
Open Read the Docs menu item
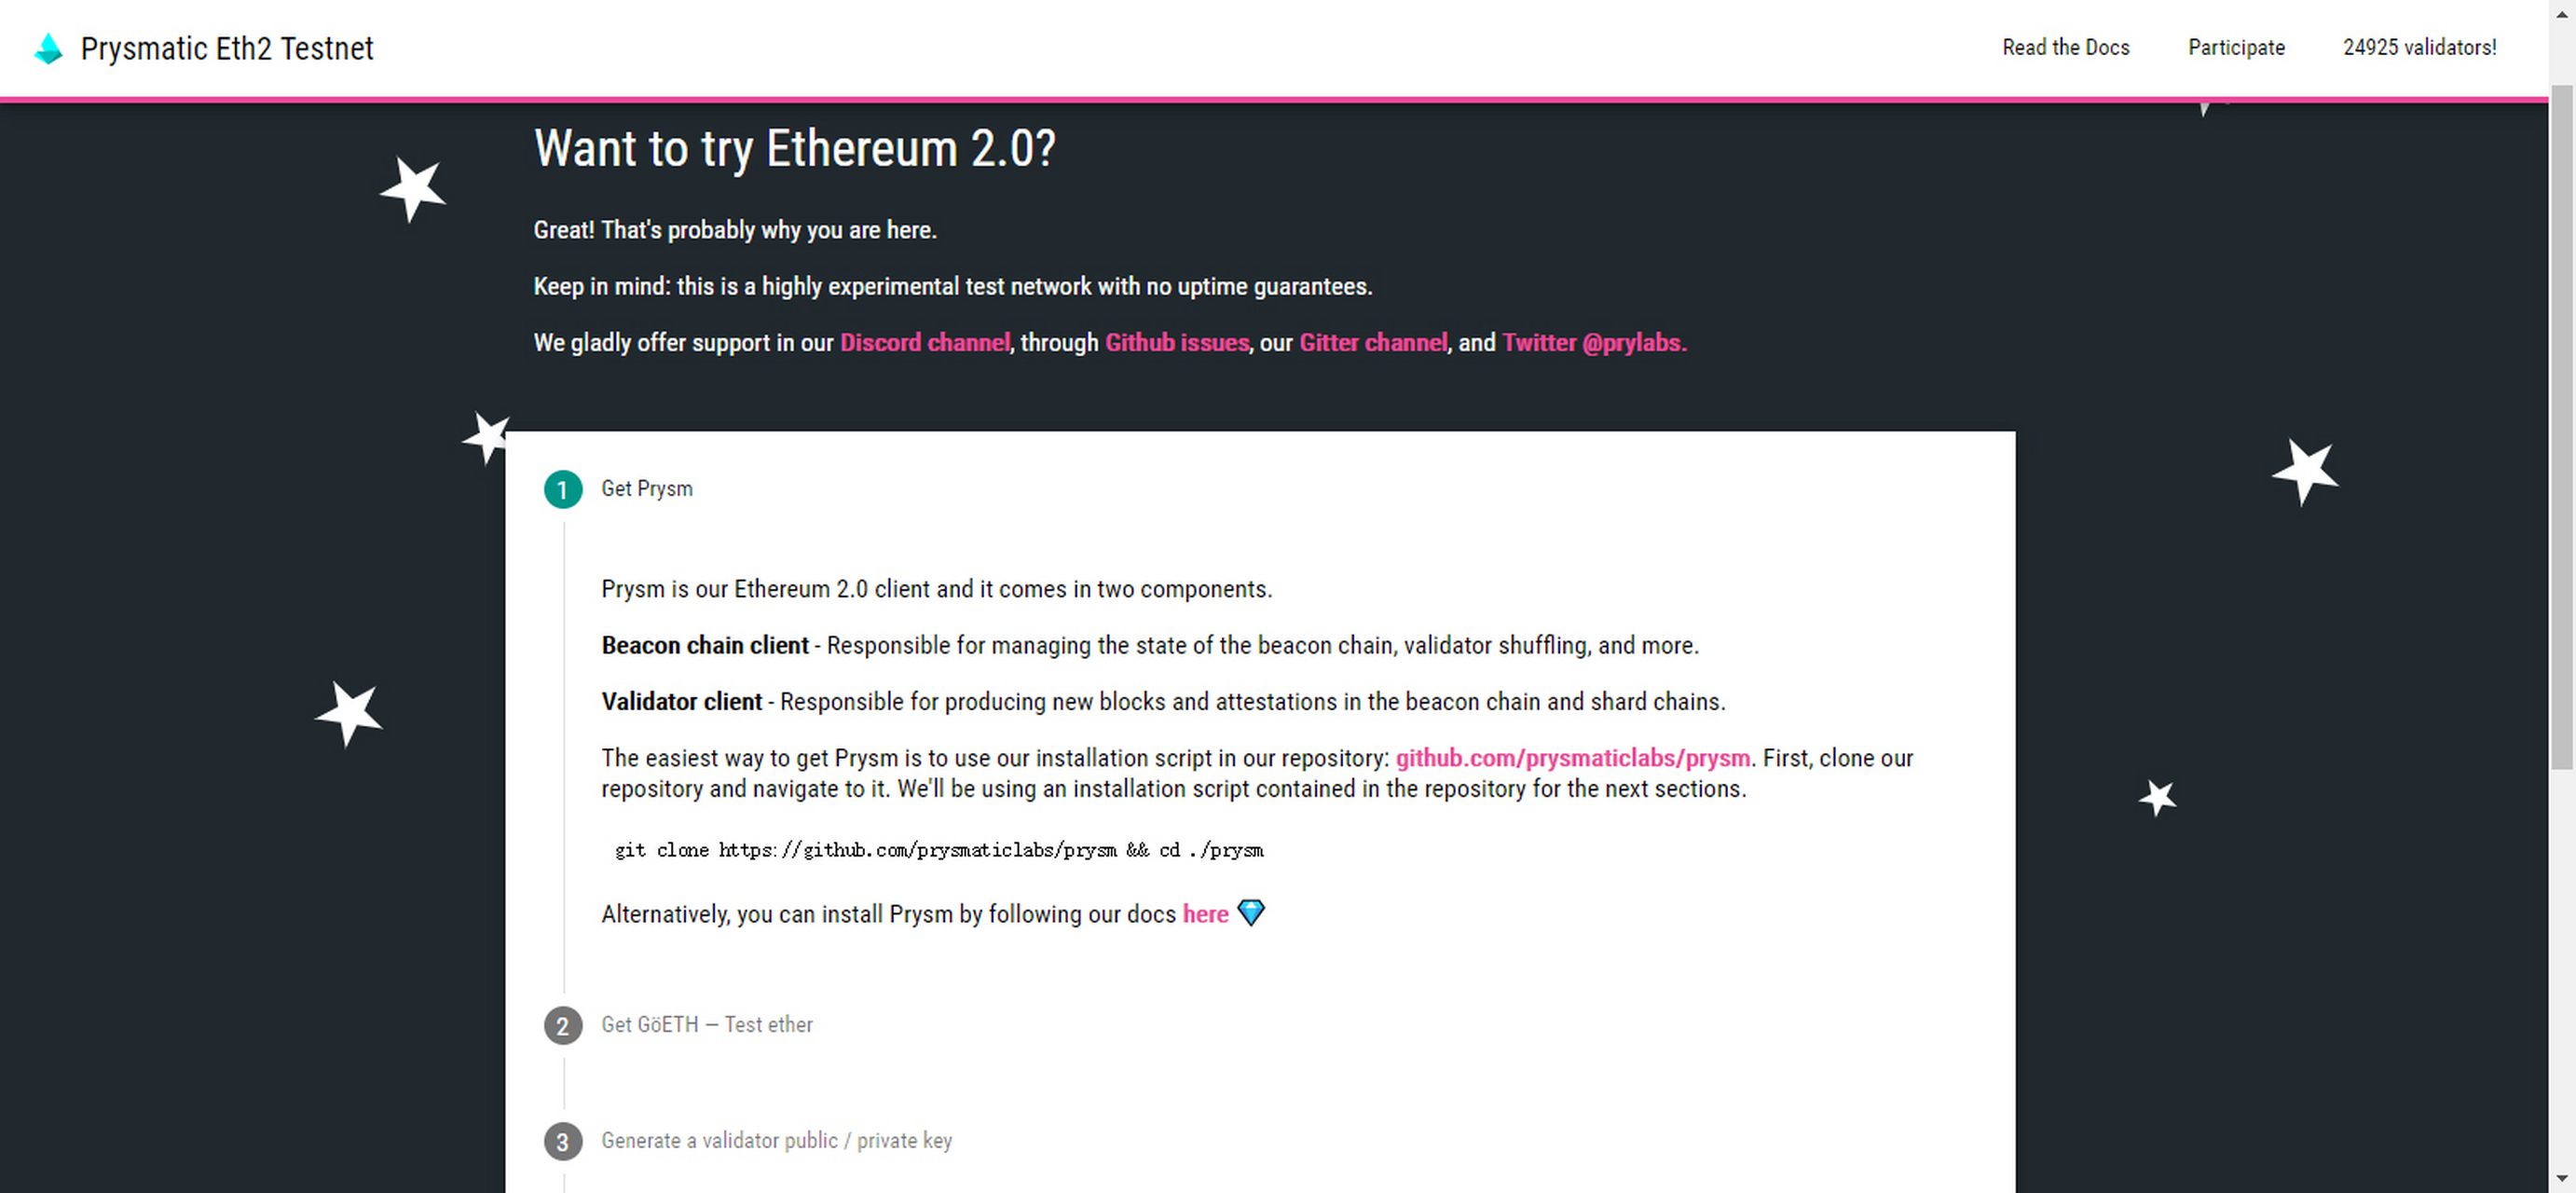[x=2065, y=48]
